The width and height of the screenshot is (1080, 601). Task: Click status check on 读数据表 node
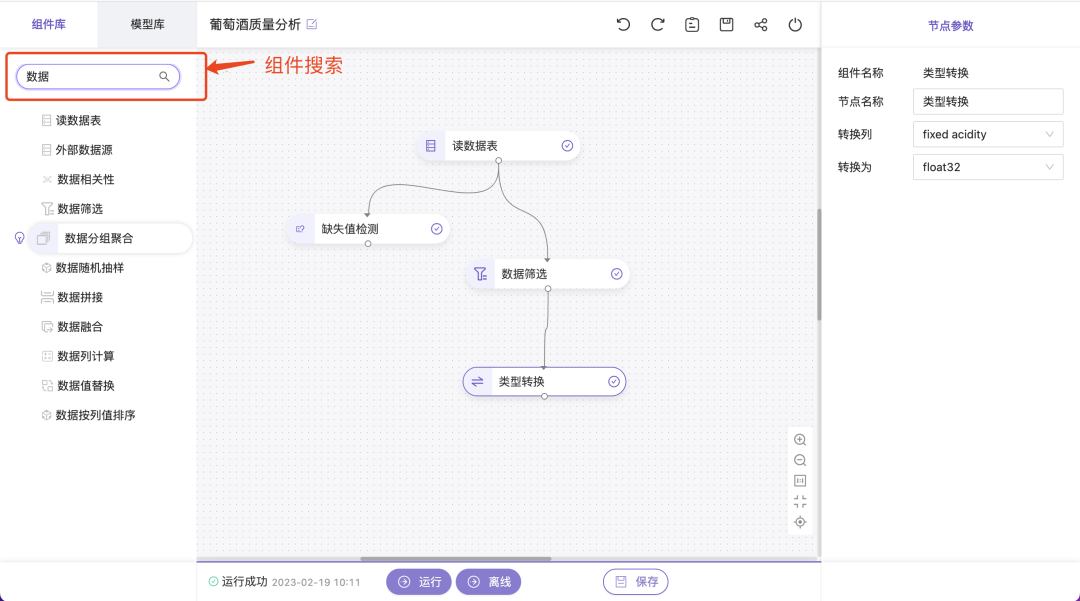(567, 146)
